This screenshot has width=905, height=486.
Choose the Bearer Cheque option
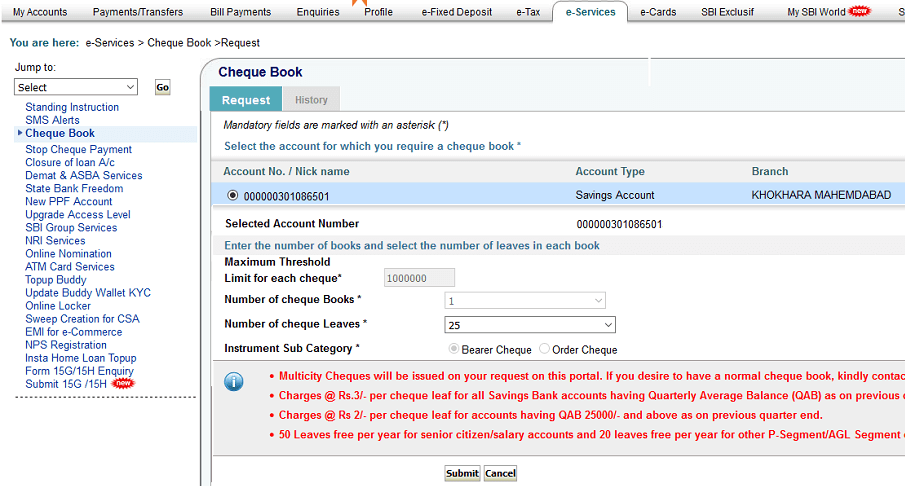(x=454, y=349)
